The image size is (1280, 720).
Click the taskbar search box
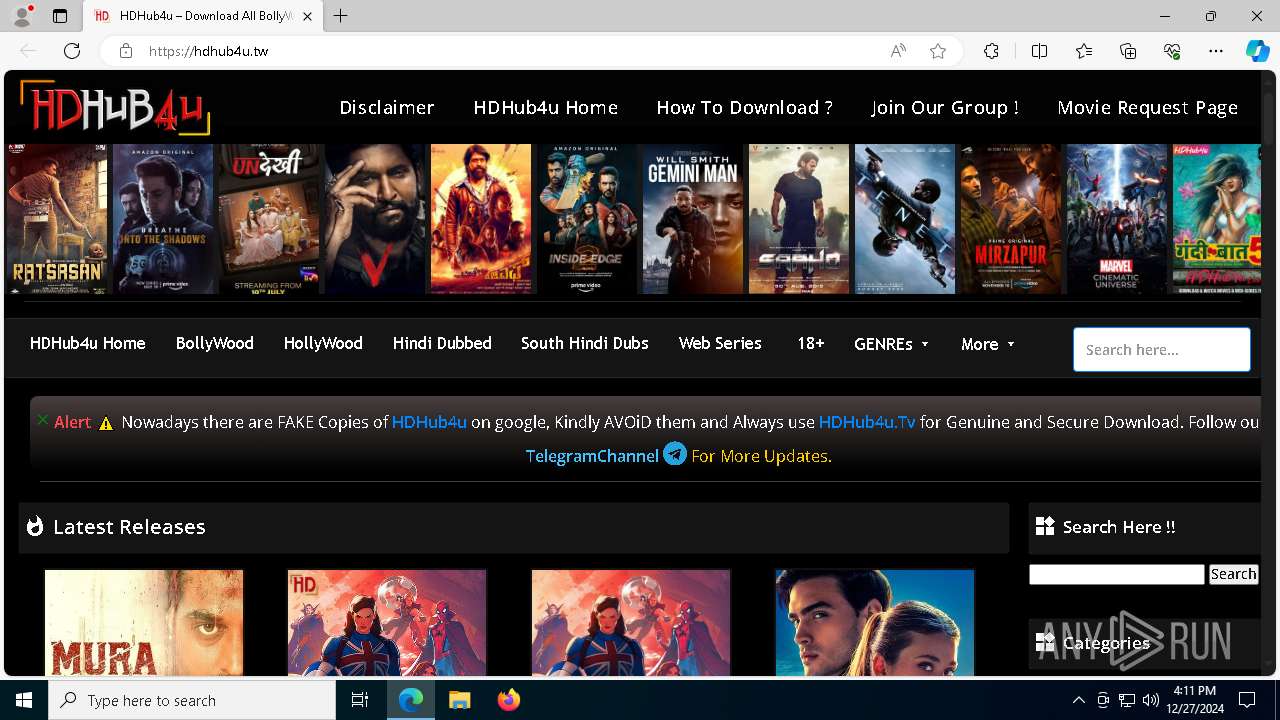[x=192, y=700]
